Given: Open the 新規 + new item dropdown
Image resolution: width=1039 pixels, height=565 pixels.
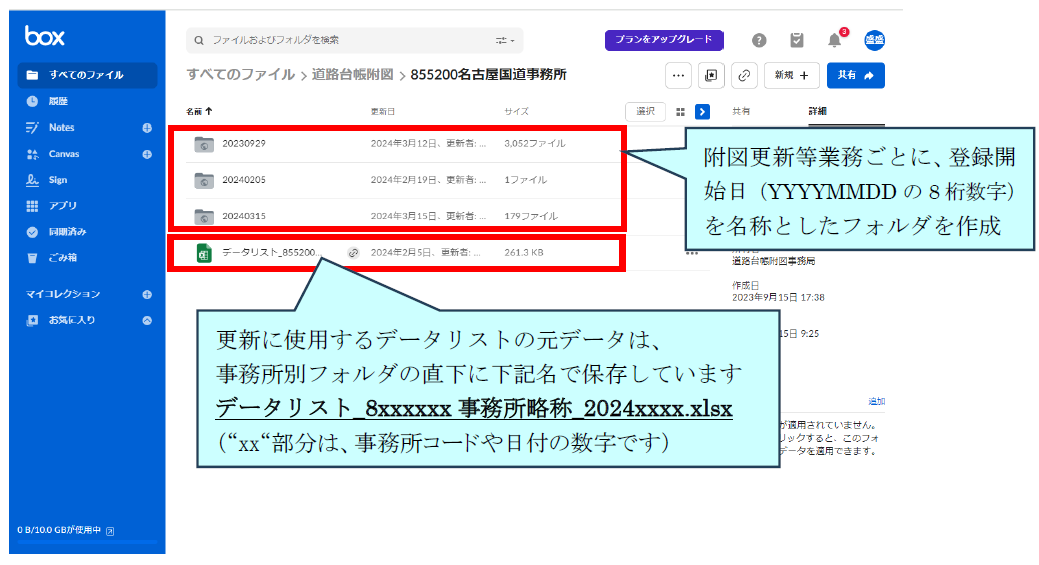Looking at the screenshot, I should click(x=792, y=75).
